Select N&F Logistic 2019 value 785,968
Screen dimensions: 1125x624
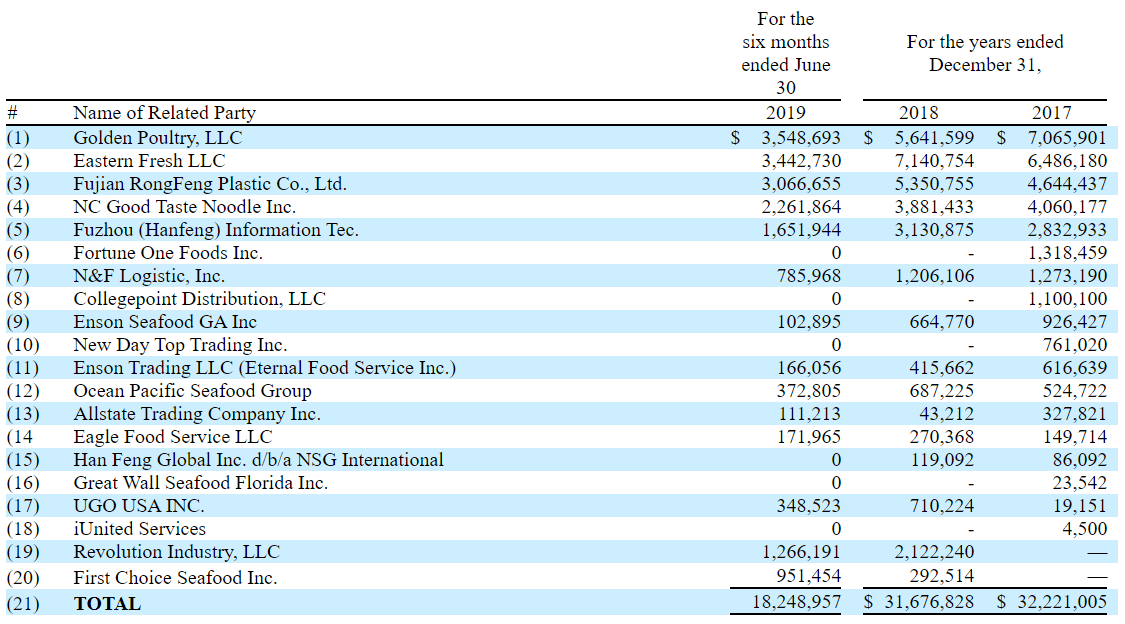809,275
